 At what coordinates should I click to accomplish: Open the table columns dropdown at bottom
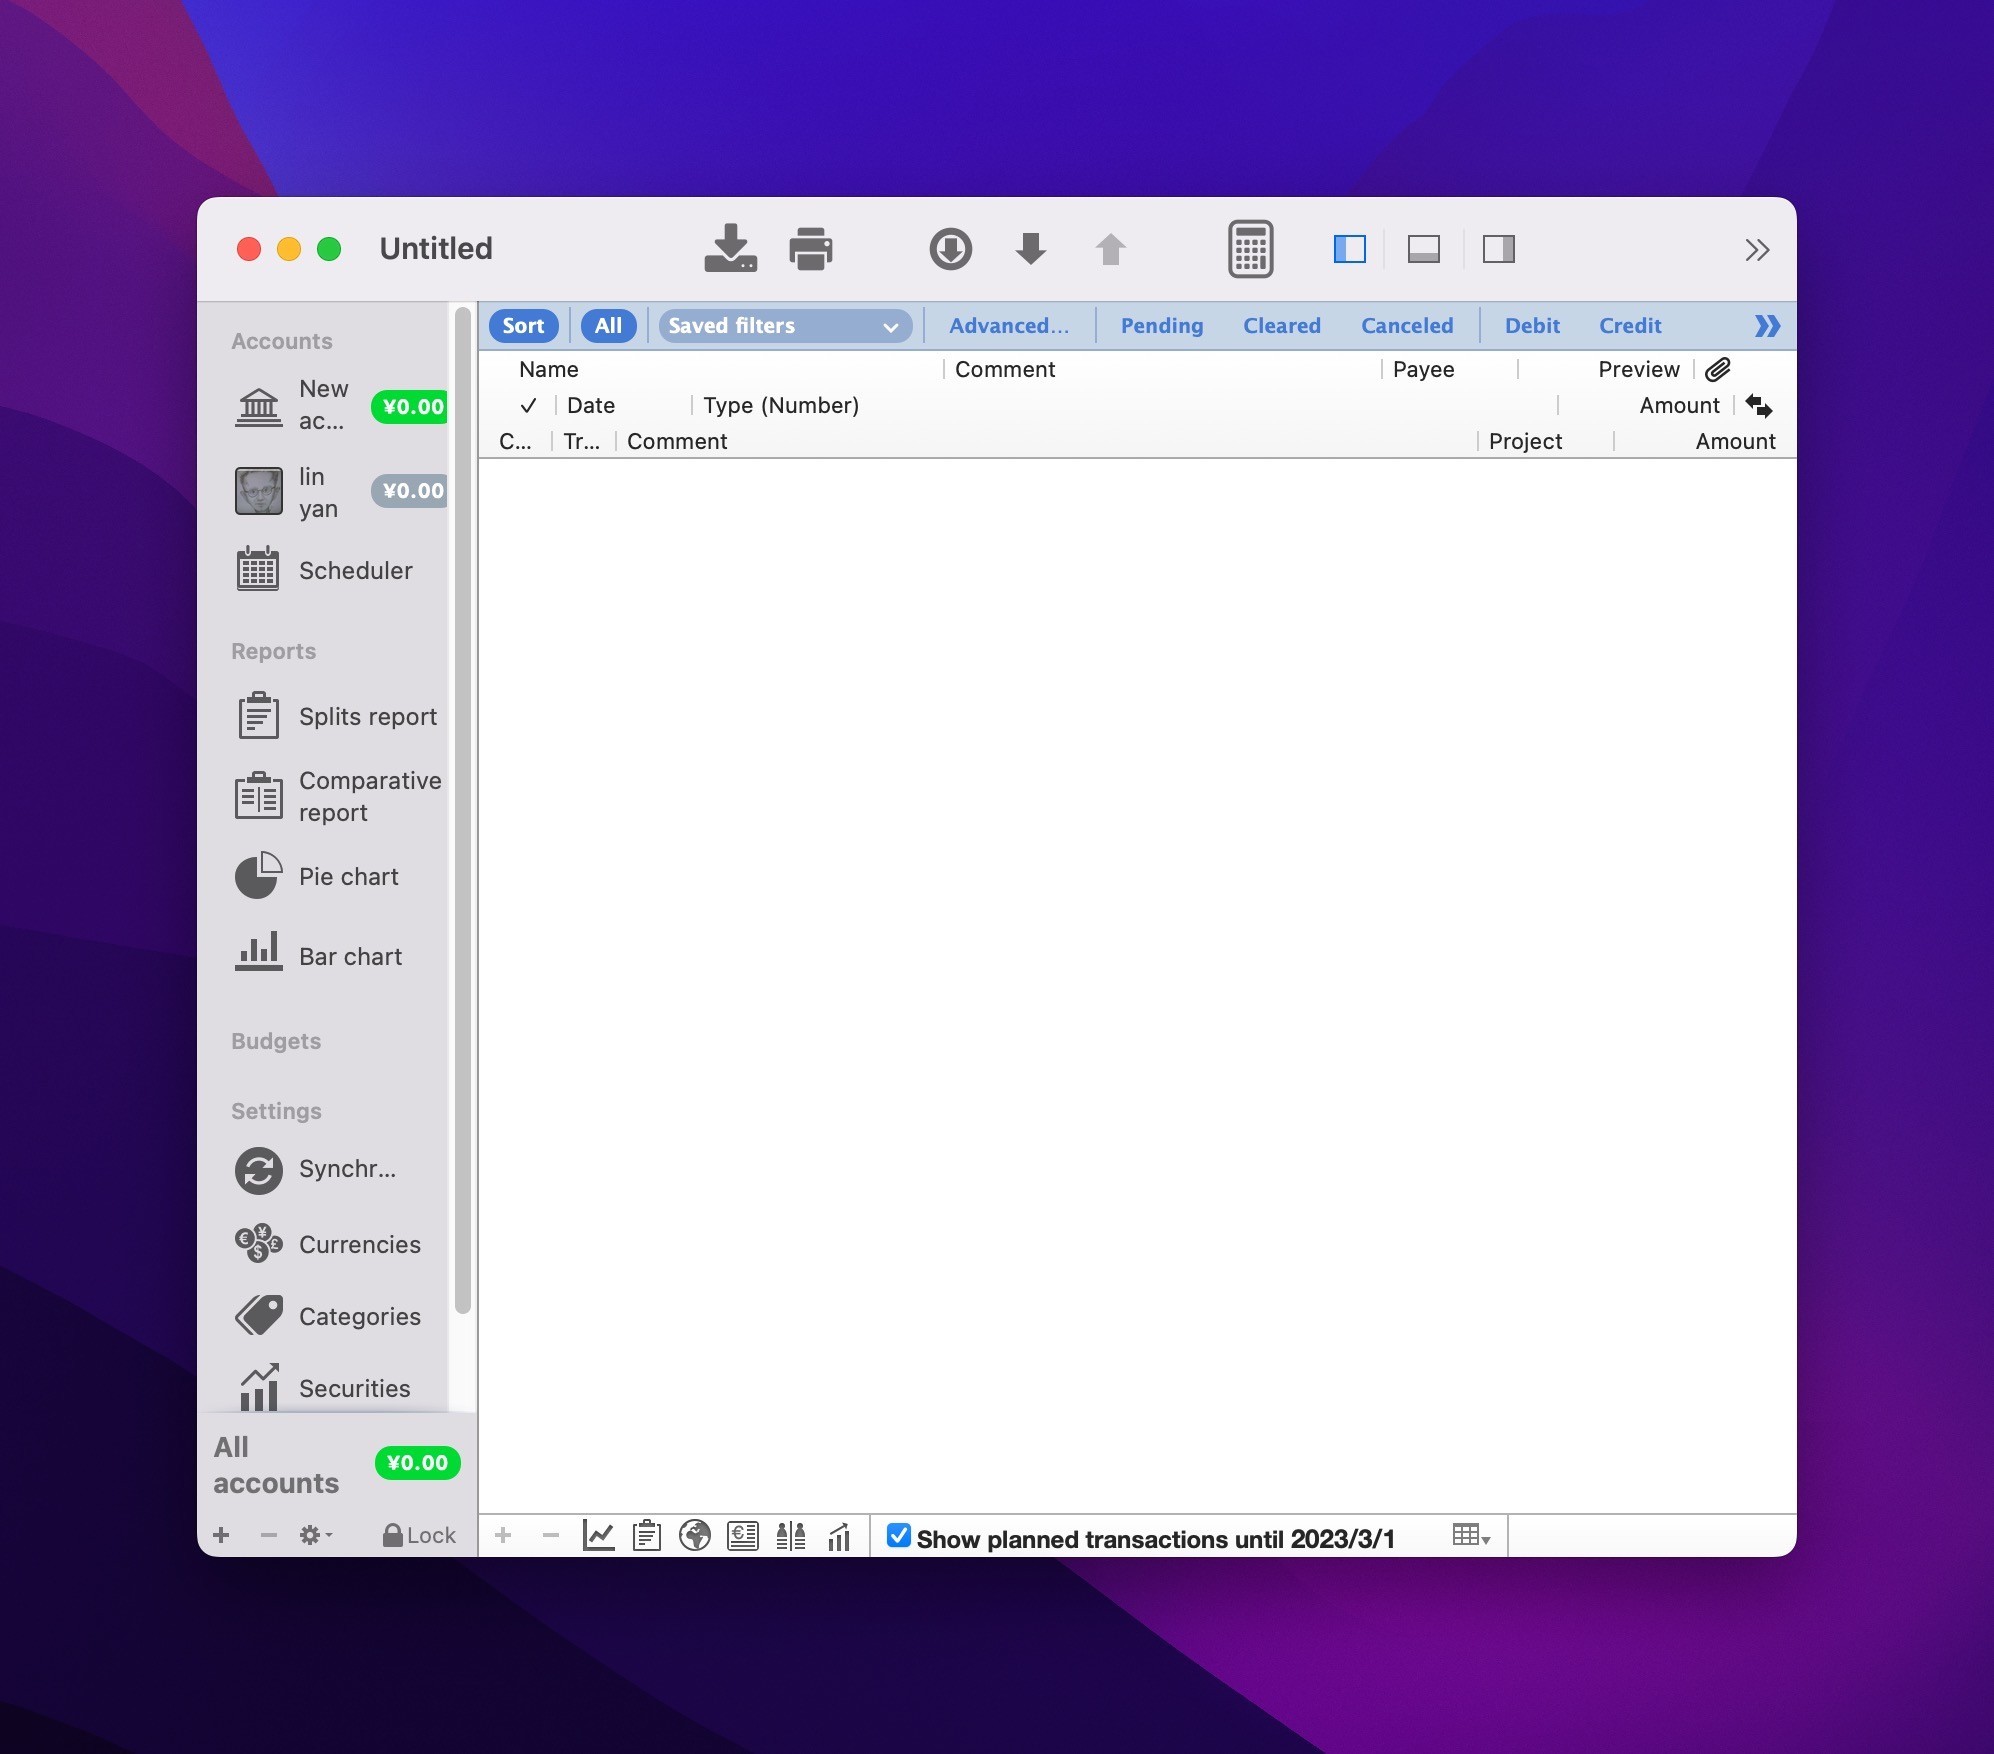pos(1470,1535)
